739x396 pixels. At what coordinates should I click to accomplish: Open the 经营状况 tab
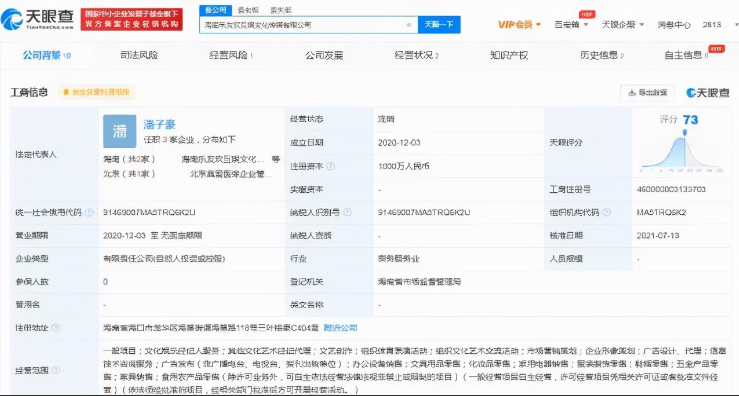point(416,55)
